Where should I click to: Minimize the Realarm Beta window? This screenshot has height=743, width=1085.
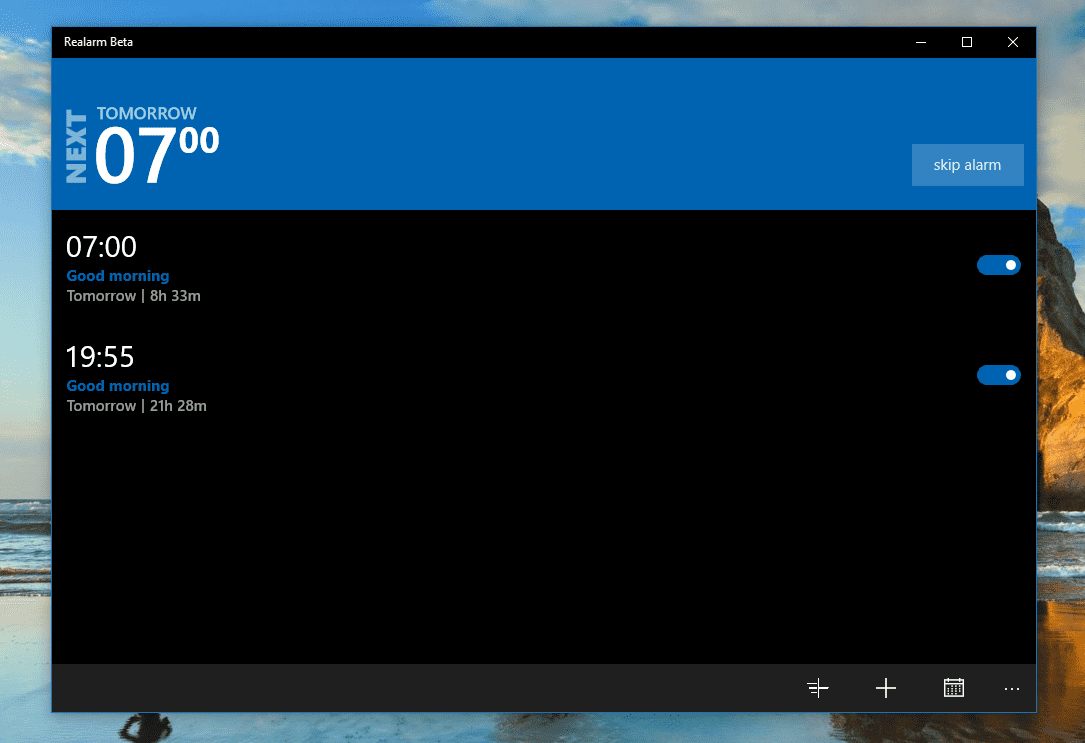tap(920, 42)
